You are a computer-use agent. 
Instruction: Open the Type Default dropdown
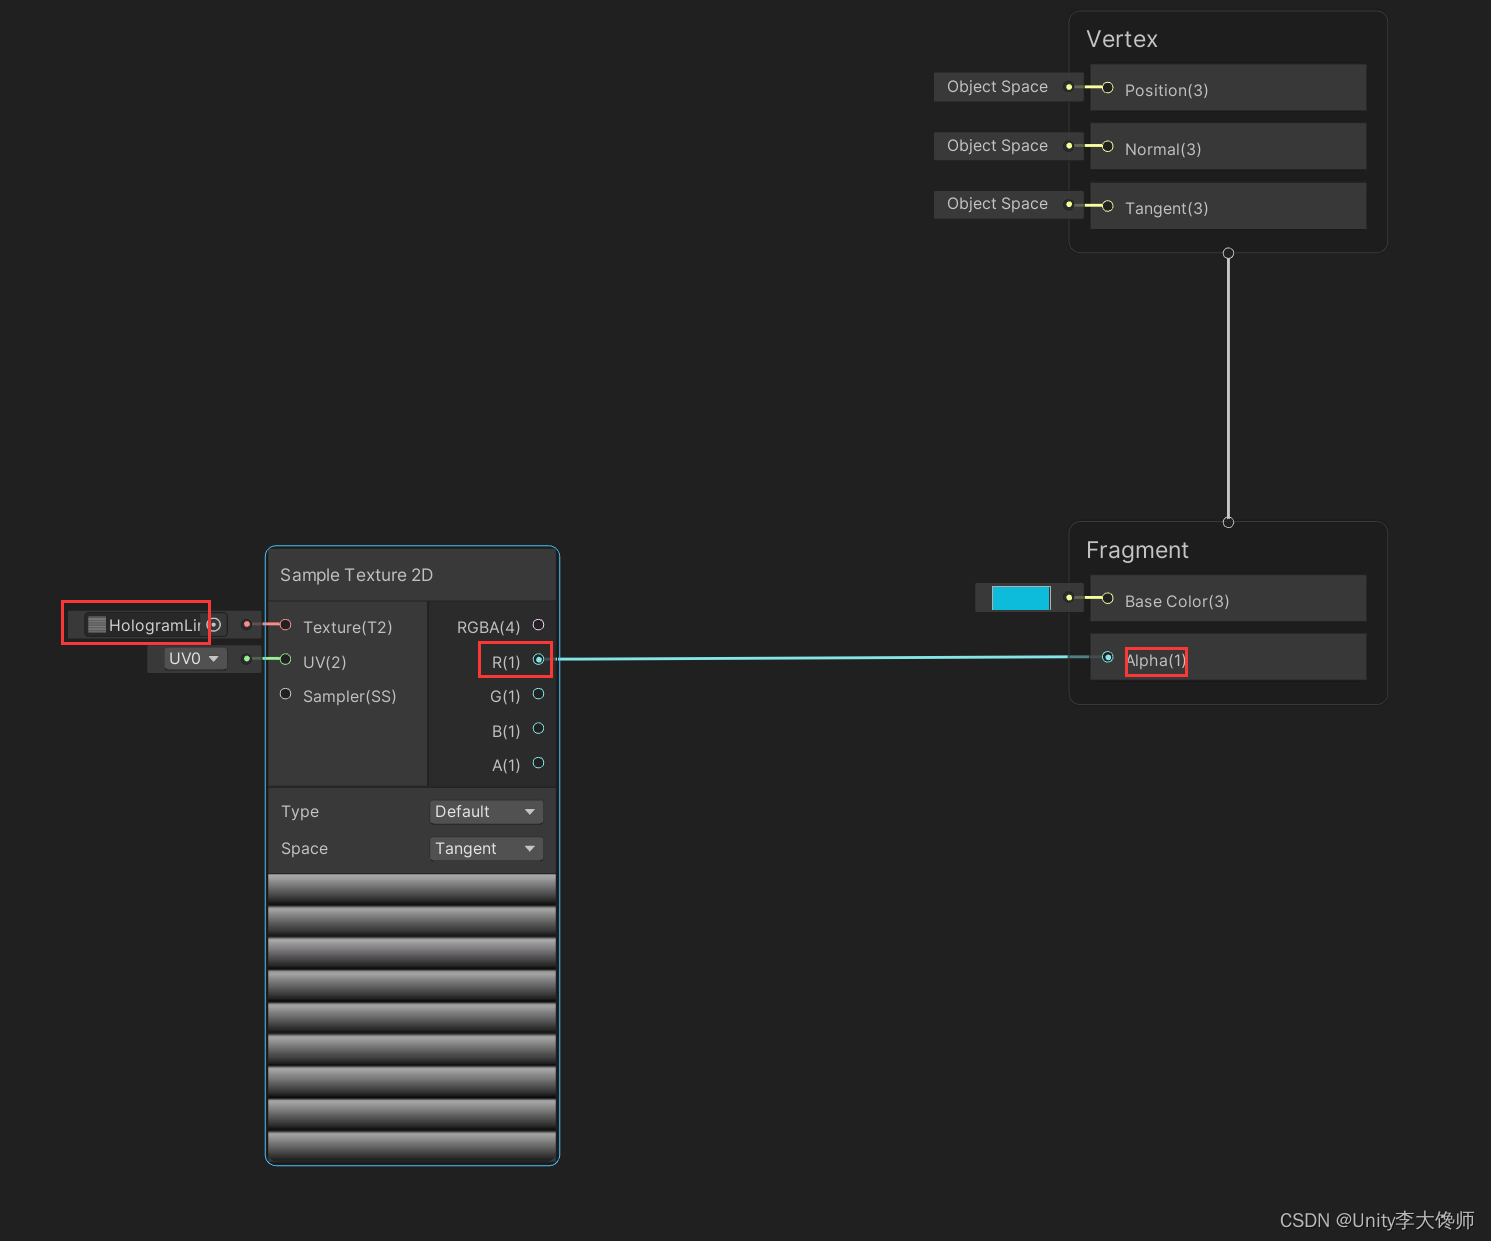(486, 811)
